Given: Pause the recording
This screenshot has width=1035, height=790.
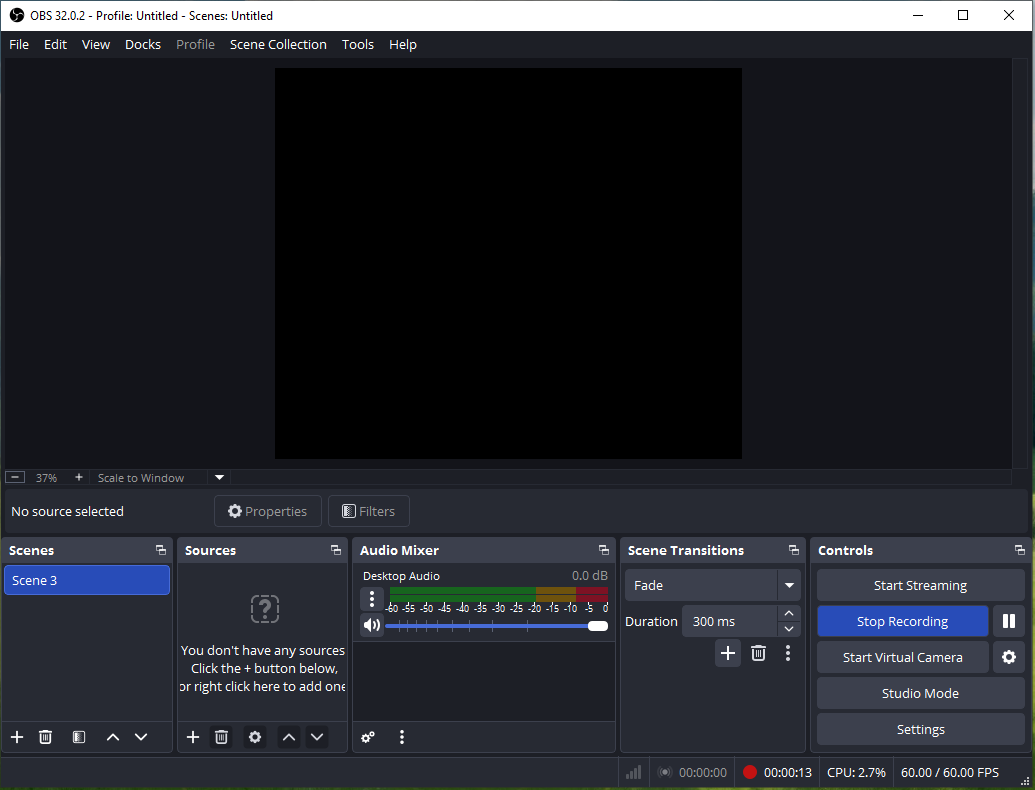Looking at the screenshot, I should click(1009, 621).
